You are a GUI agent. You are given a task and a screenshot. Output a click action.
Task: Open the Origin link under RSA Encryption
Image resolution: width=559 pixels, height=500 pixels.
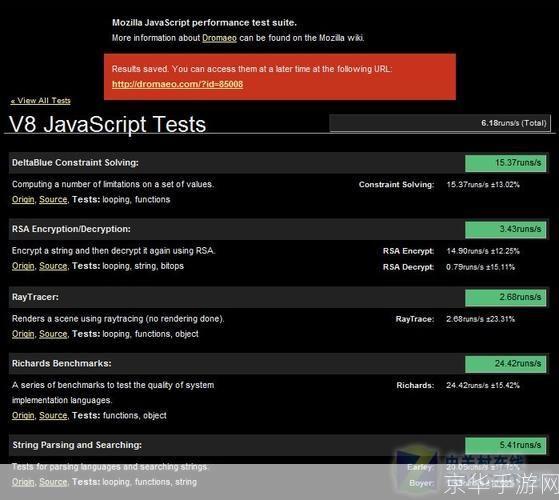tap(23, 266)
